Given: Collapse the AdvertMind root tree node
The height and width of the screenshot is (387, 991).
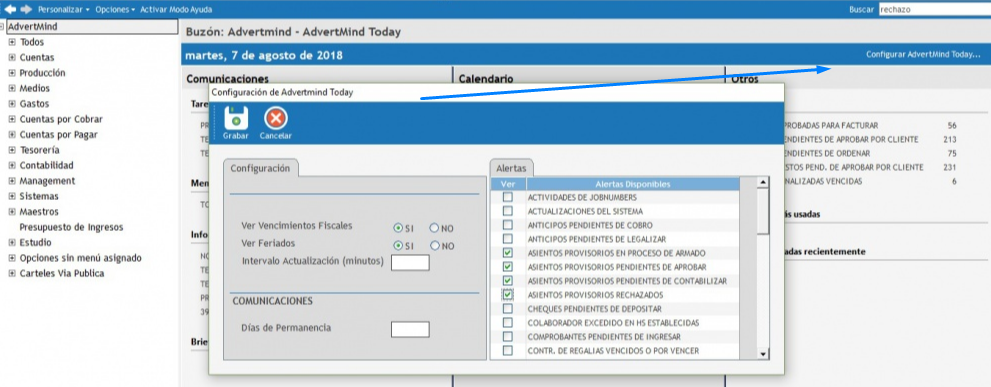Looking at the screenshot, I should [3, 27].
